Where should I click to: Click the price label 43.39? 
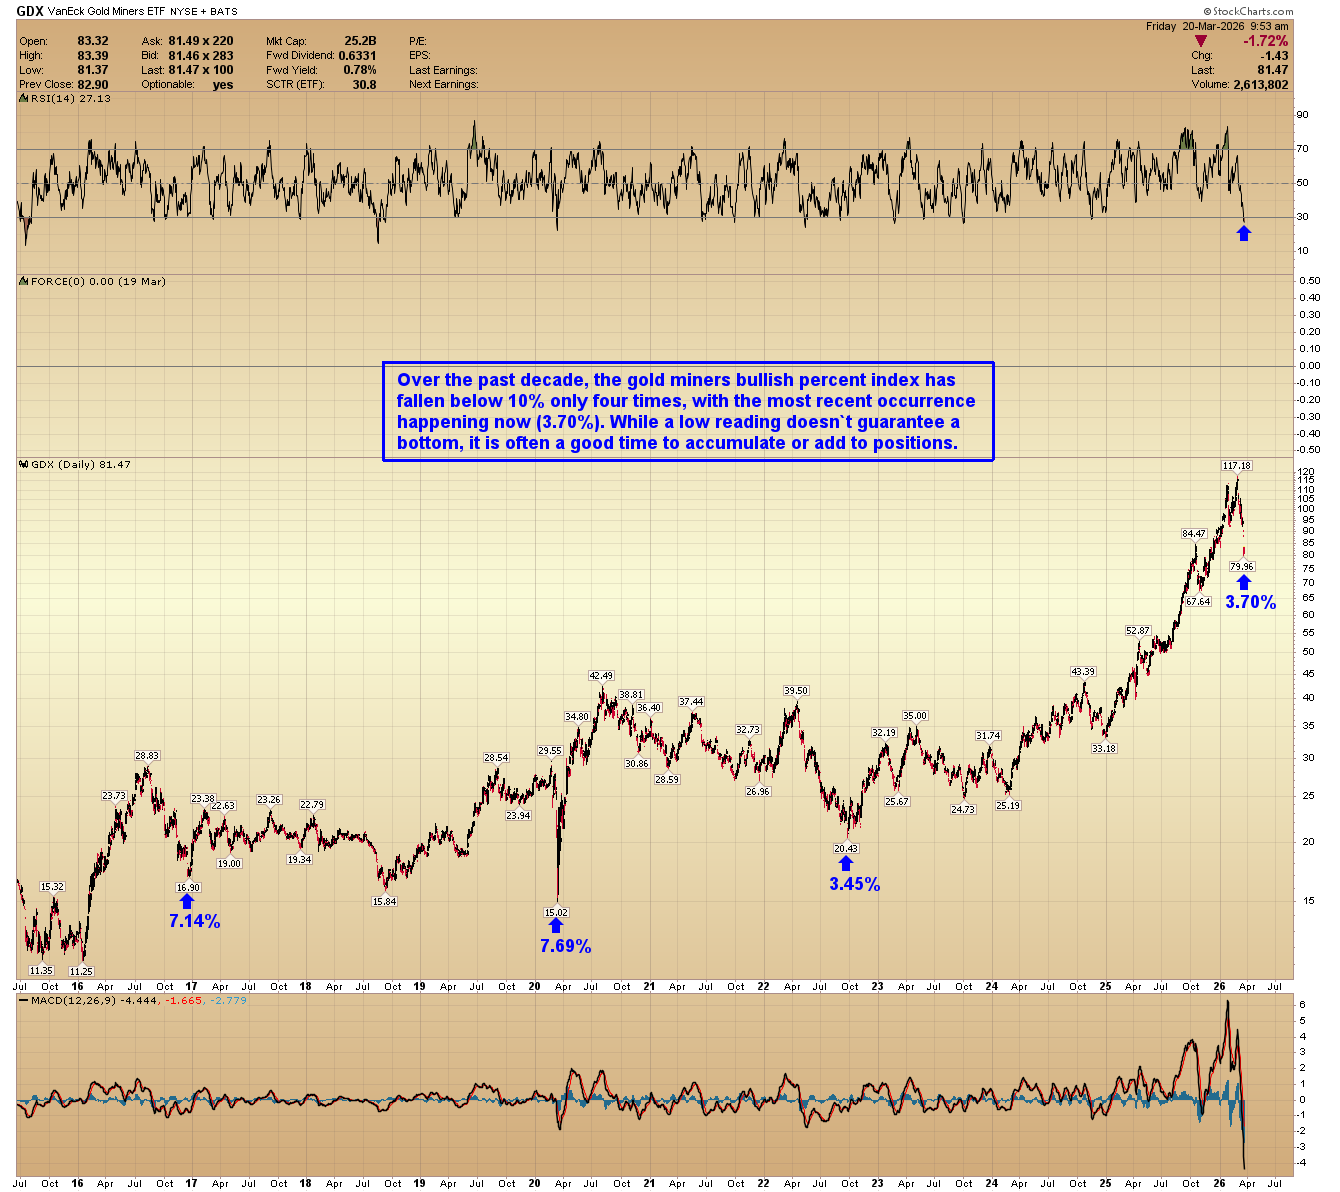(x=1083, y=671)
